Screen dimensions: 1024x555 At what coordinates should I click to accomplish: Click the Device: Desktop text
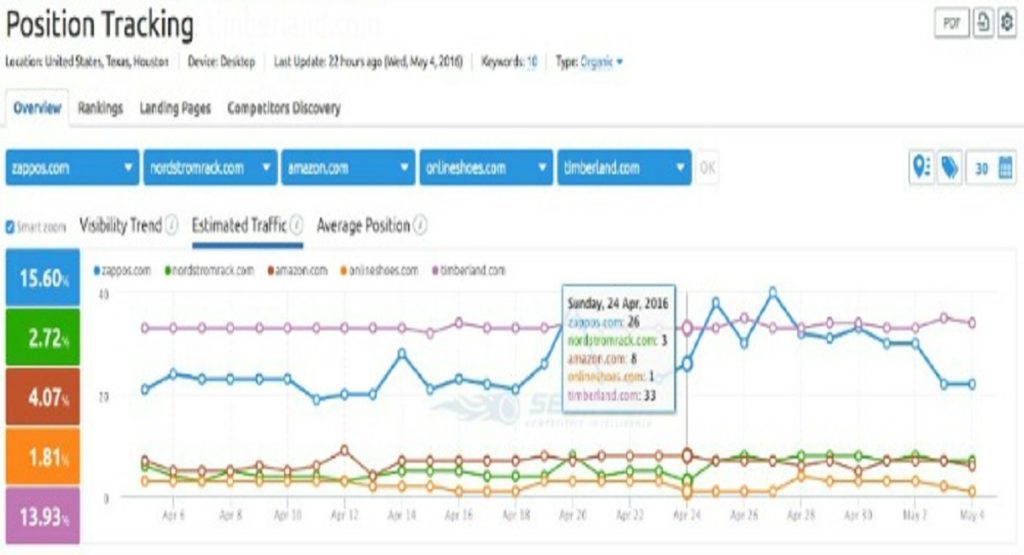click(221, 61)
